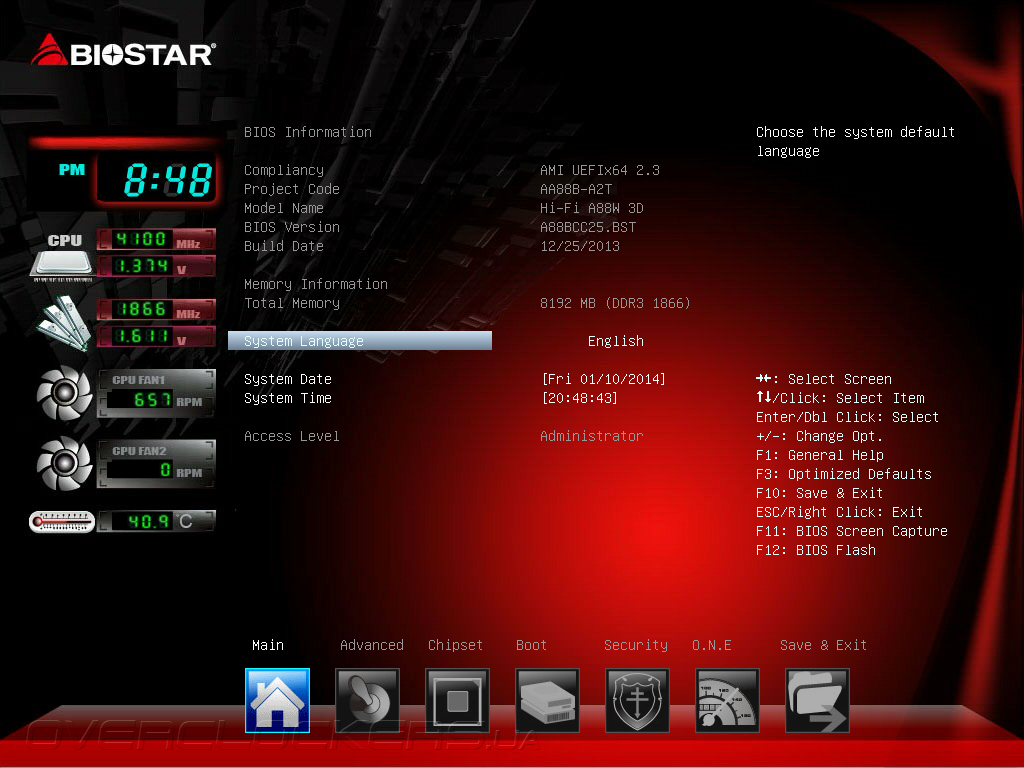Screen dimensions: 1024x768
Task: Select the System Time label
Action: click(x=287, y=398)
